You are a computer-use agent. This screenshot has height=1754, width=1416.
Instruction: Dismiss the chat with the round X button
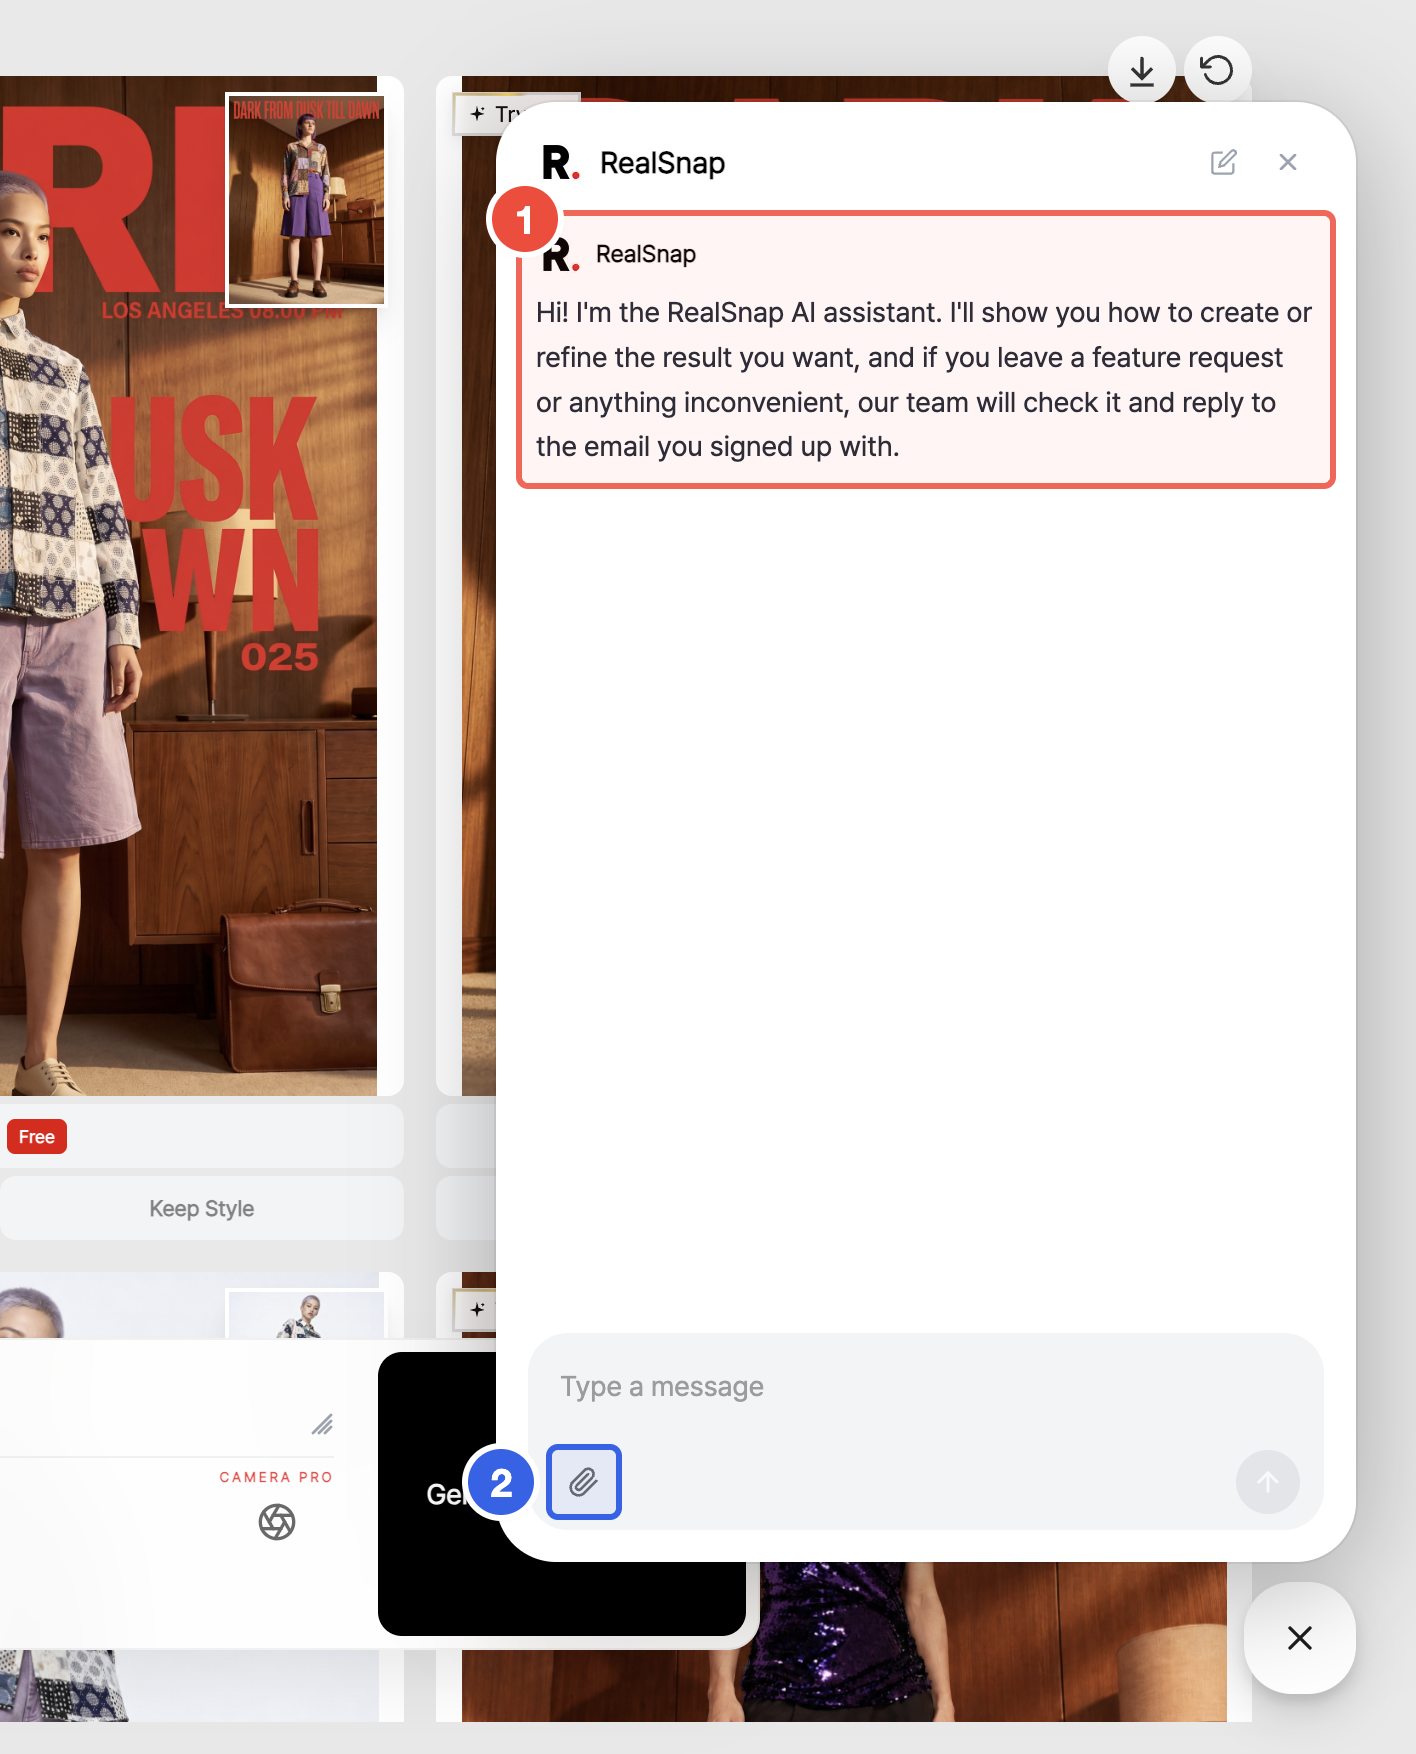[x=1299, y=1638]
